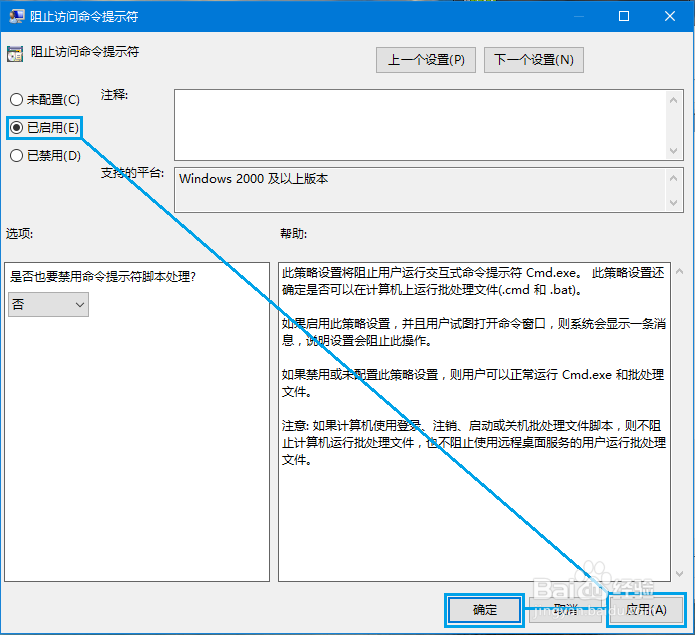Click the 下一个设置(N) button
The height and width of the screenshot is (635, 695).
[x=534, y=60]
